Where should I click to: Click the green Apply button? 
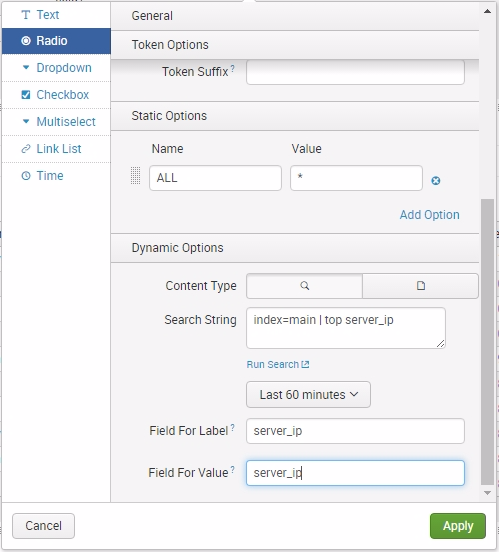[458, 526]
